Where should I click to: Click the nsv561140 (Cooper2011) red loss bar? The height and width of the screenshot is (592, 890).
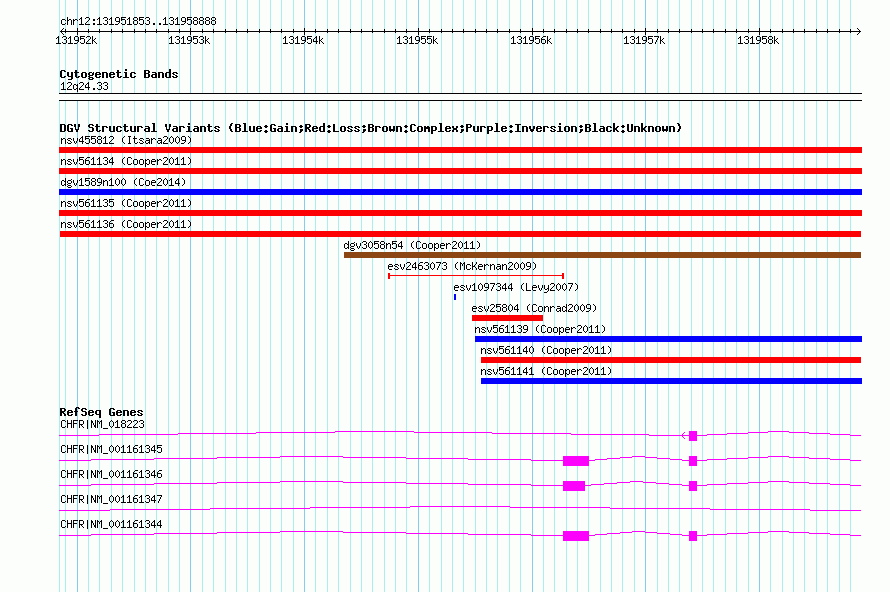[x=671, y=360]
